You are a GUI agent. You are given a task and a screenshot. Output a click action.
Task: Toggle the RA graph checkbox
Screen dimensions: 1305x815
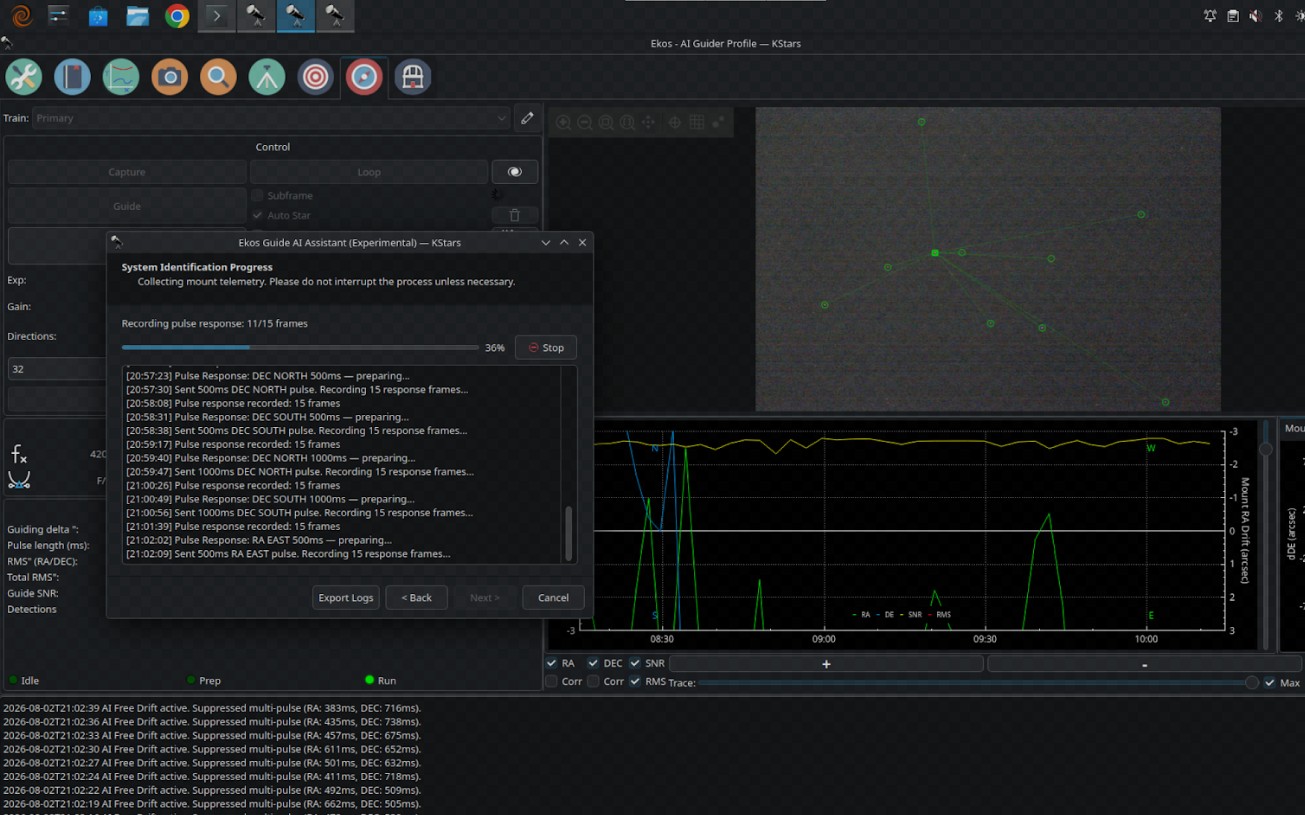click(x=552, y=663)
